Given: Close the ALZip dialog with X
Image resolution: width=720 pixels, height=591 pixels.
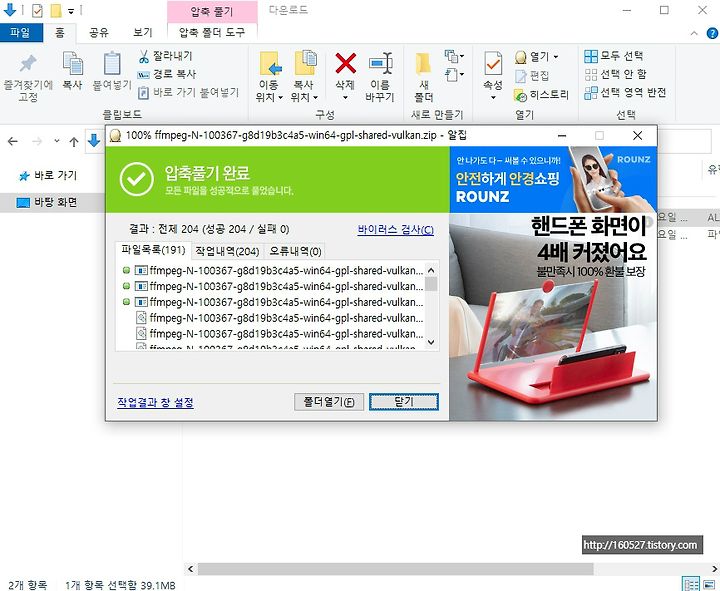Looking at the screenshot, I should (637, 135).
